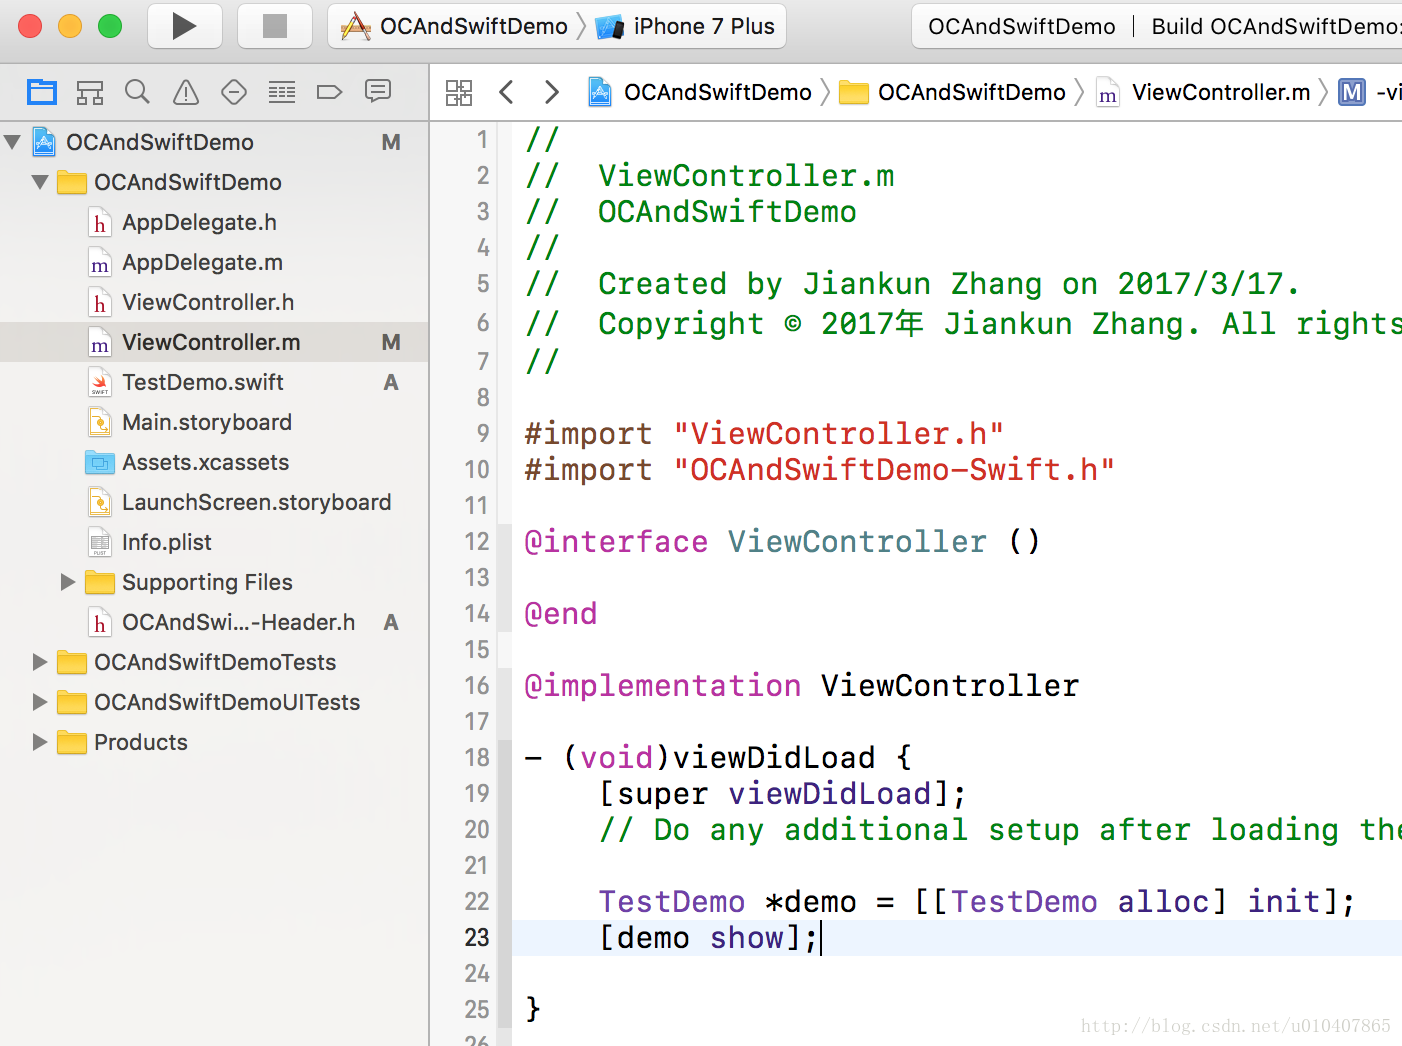Click the Build OCAndSwiftDemo activity status

(x=1276, y=26)
